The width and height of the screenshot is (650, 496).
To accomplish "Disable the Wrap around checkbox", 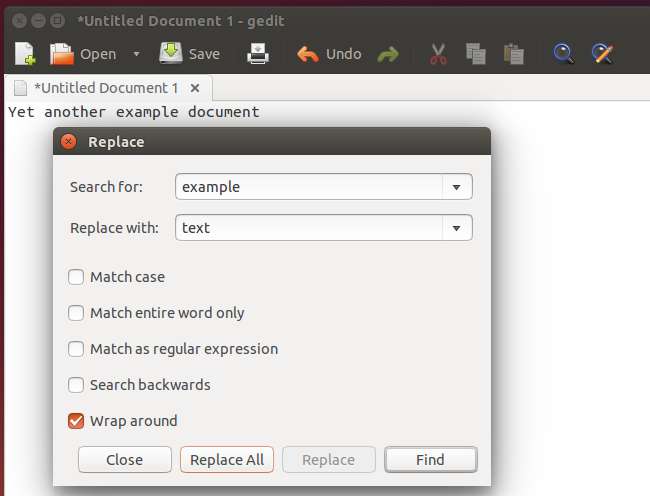I will coord(76,421).
